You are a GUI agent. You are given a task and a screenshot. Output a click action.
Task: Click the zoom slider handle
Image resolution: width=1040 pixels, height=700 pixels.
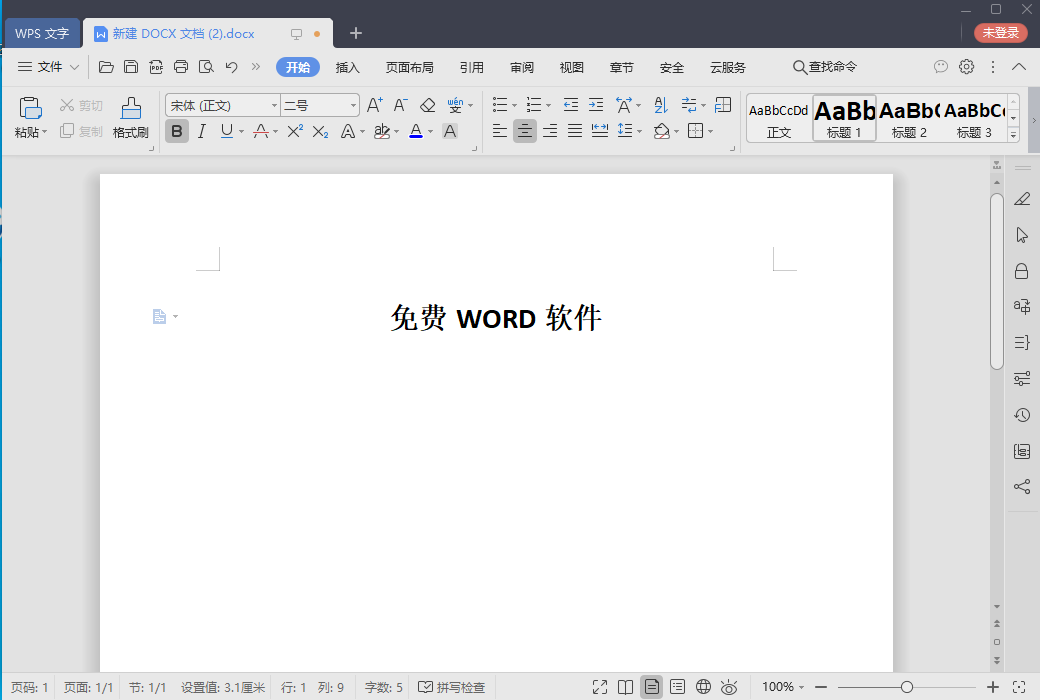click(x=907, y=687)
